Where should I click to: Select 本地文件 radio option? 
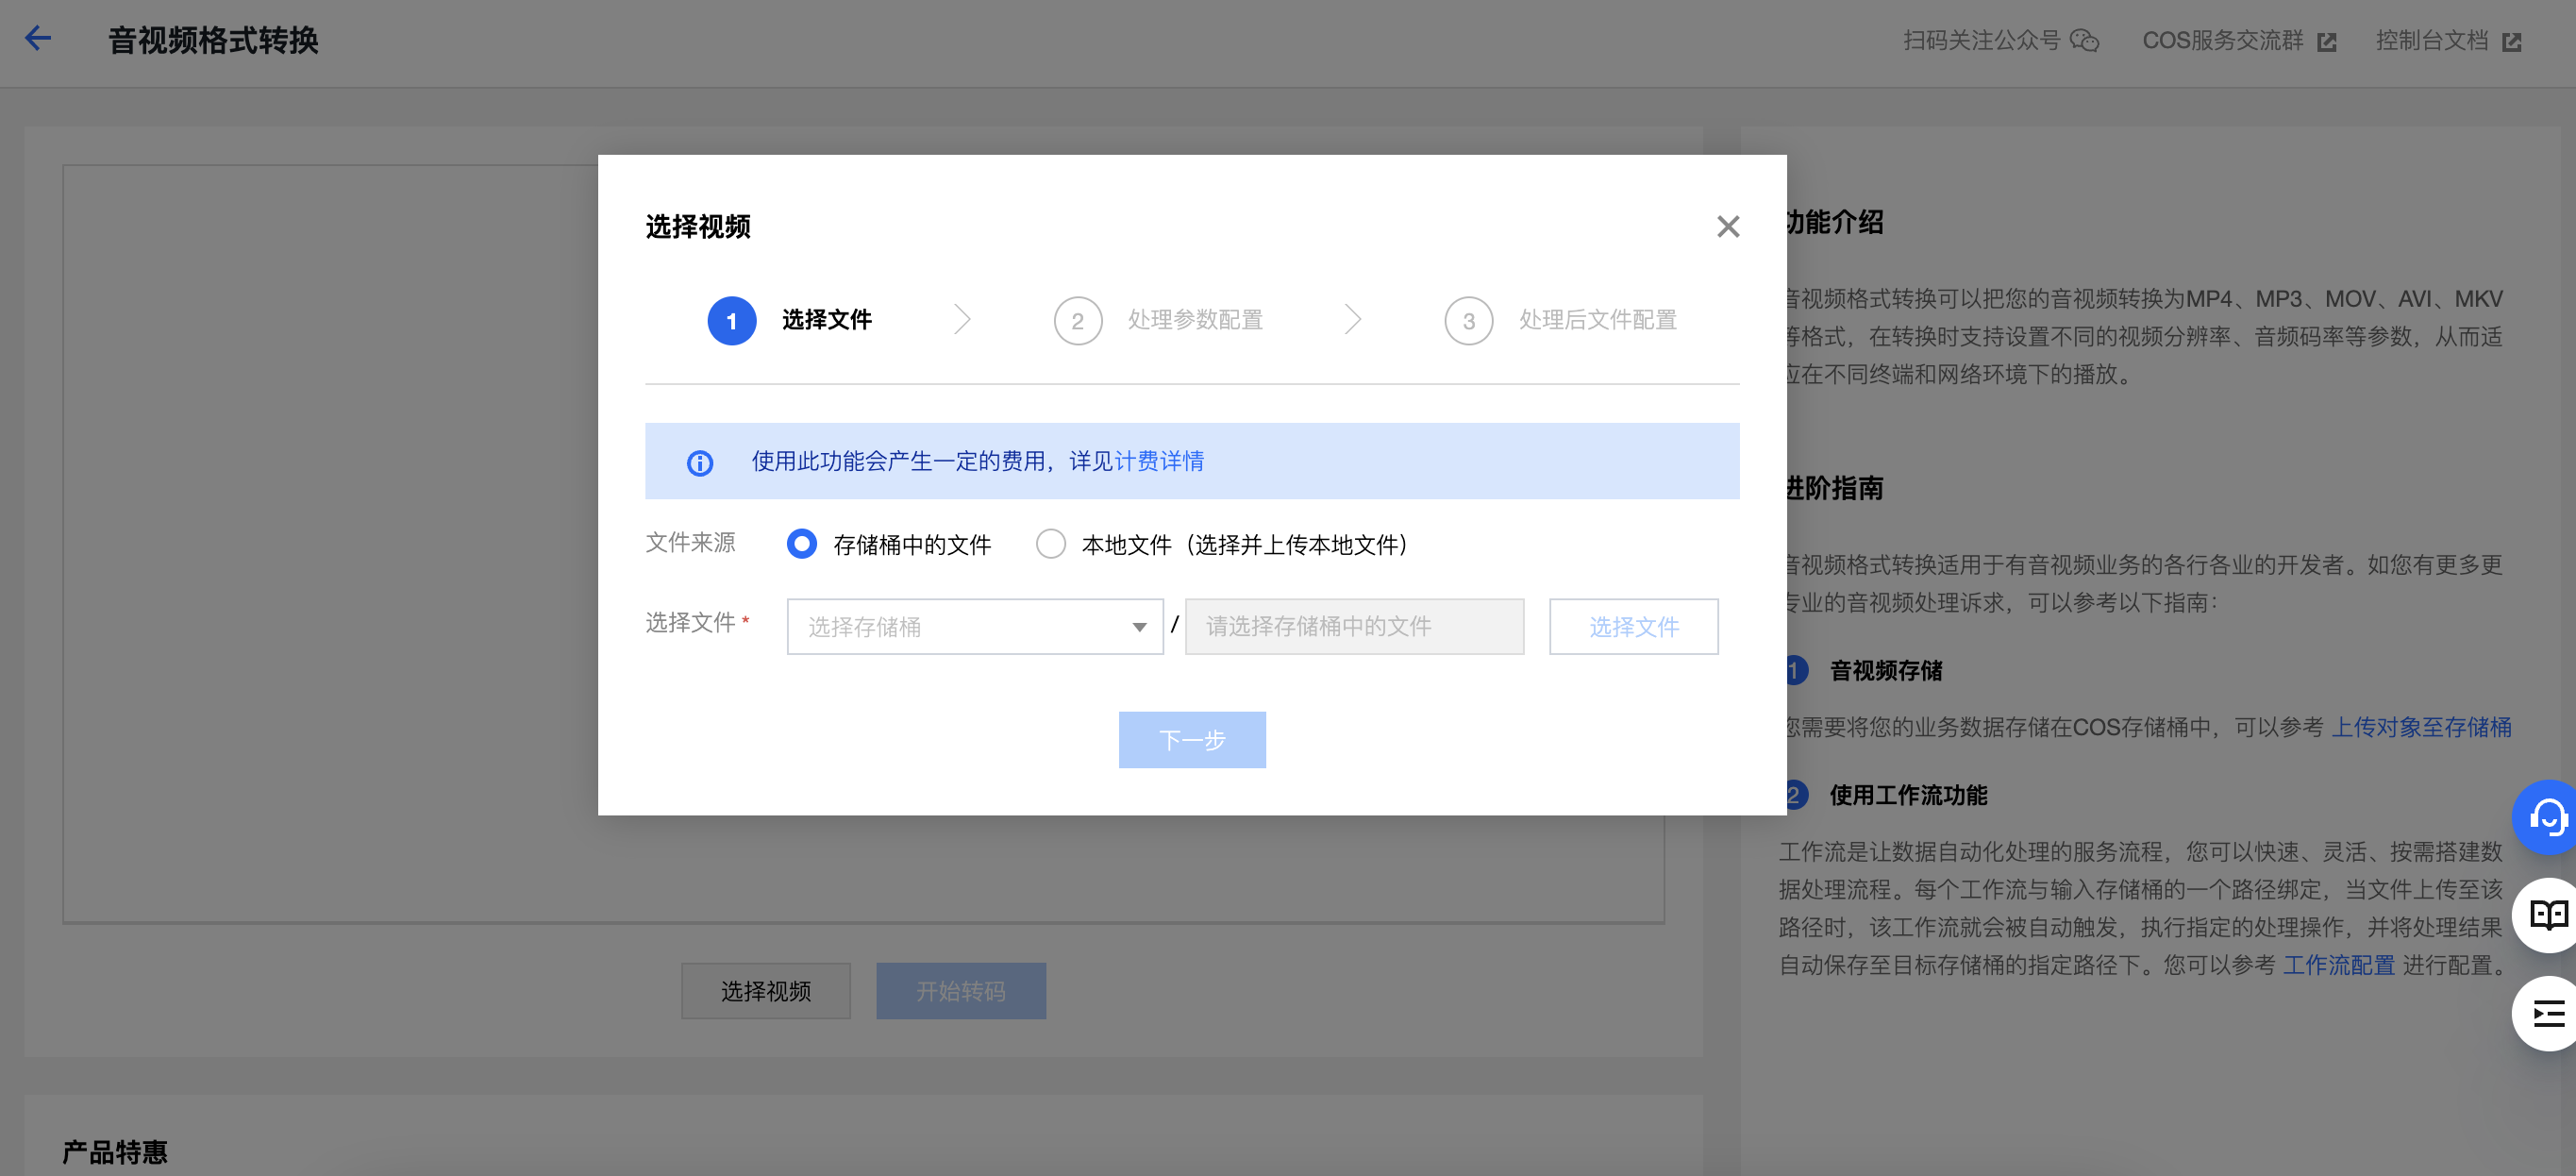[x=1050, y=544]
